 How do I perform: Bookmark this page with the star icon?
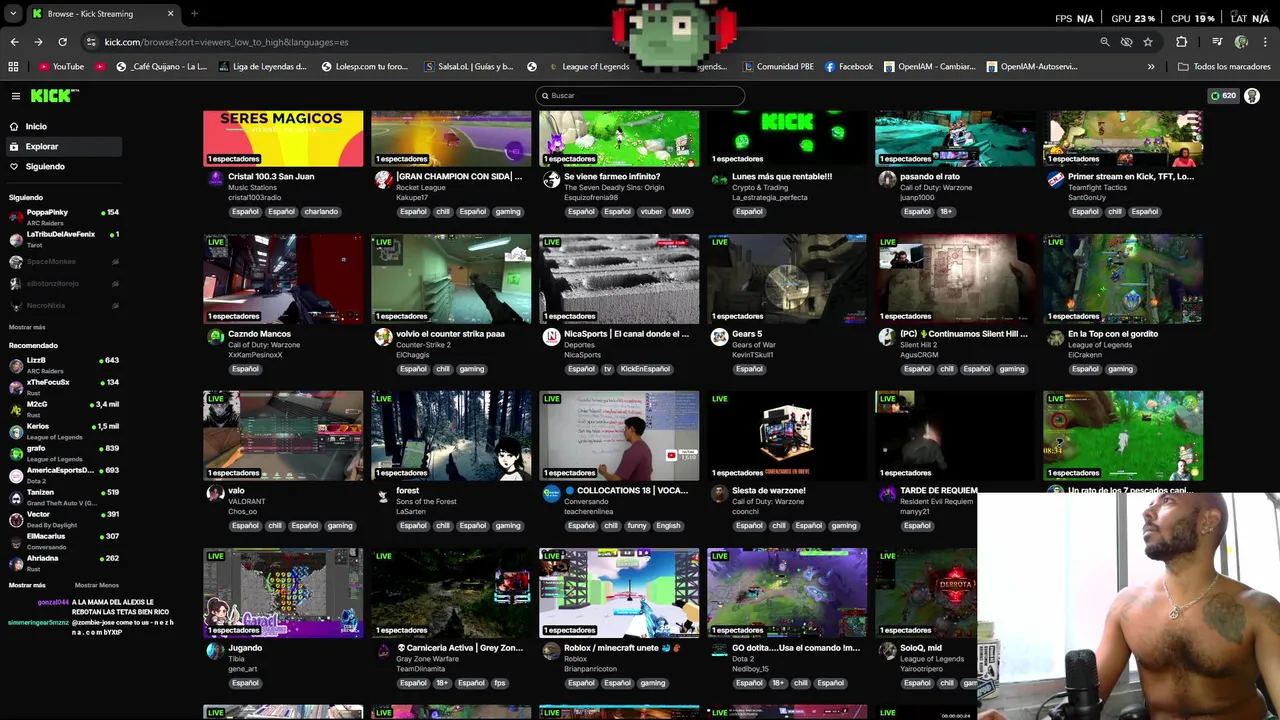pyautogui.click(x=1148, y=42)
